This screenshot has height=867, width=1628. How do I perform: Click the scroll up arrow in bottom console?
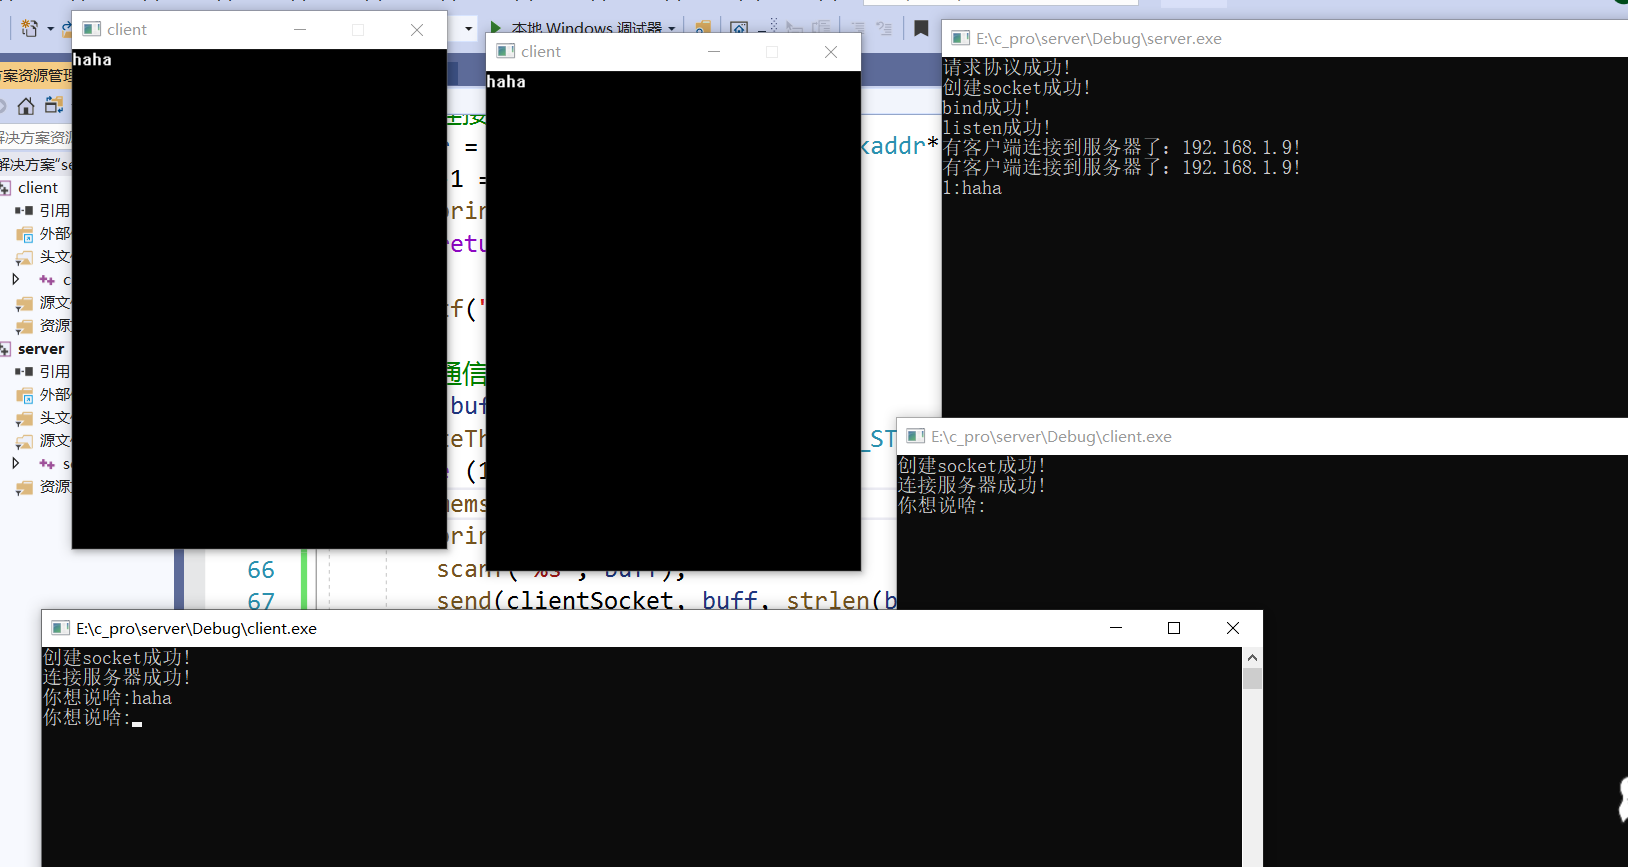point(1252,657)
